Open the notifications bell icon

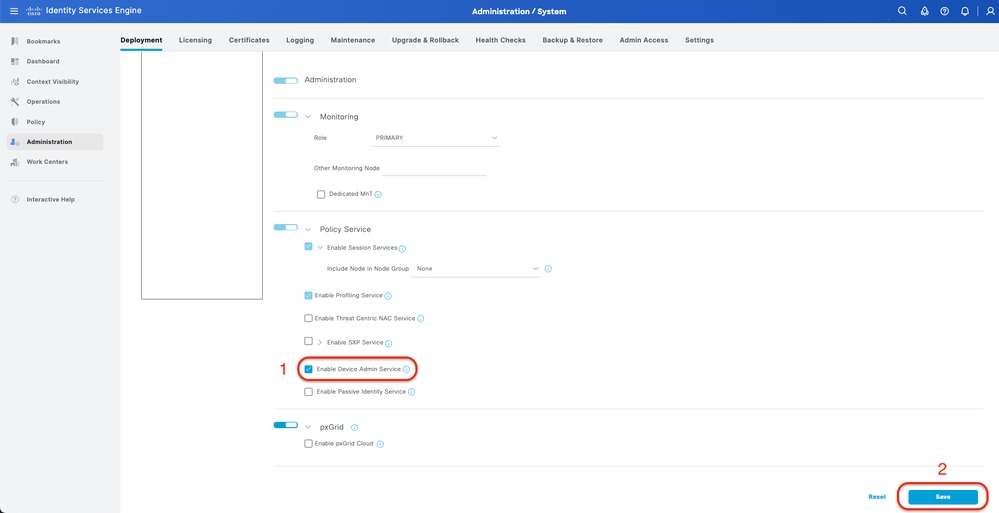tap(965, 11)
